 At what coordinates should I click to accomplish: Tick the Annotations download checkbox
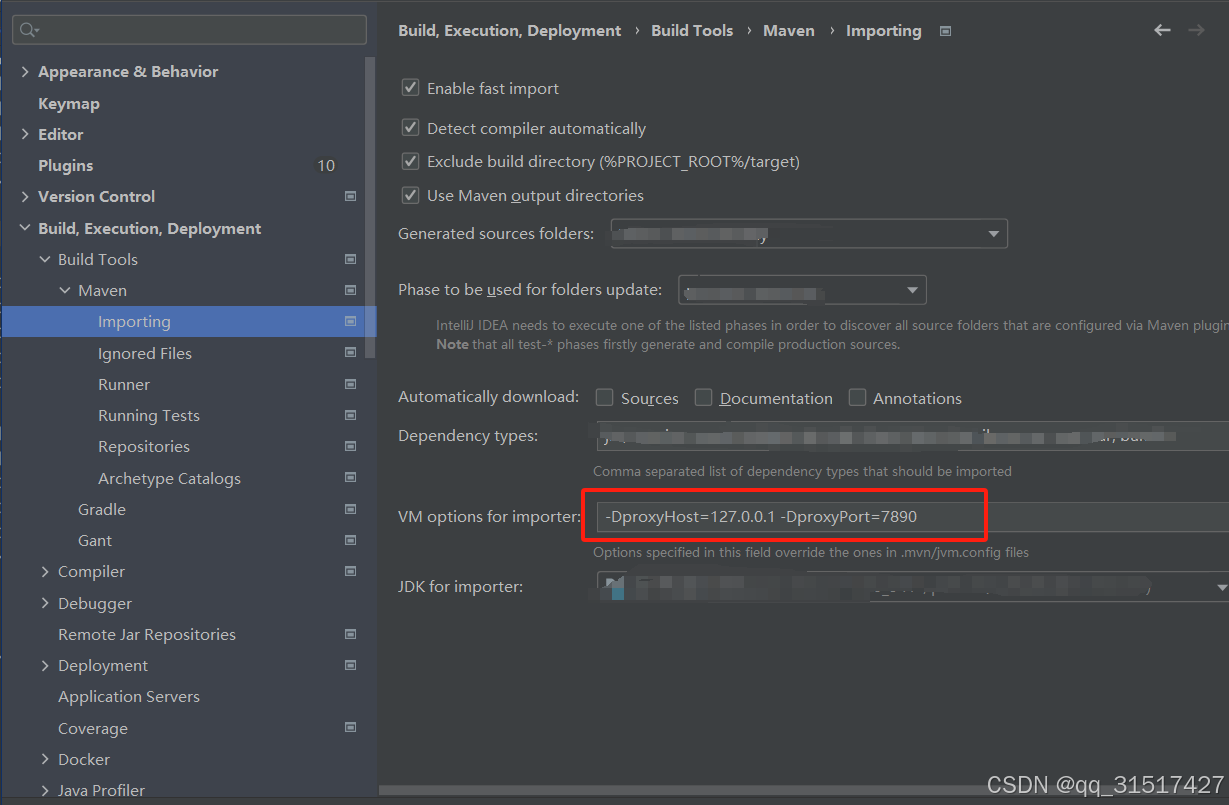point(857,398)
